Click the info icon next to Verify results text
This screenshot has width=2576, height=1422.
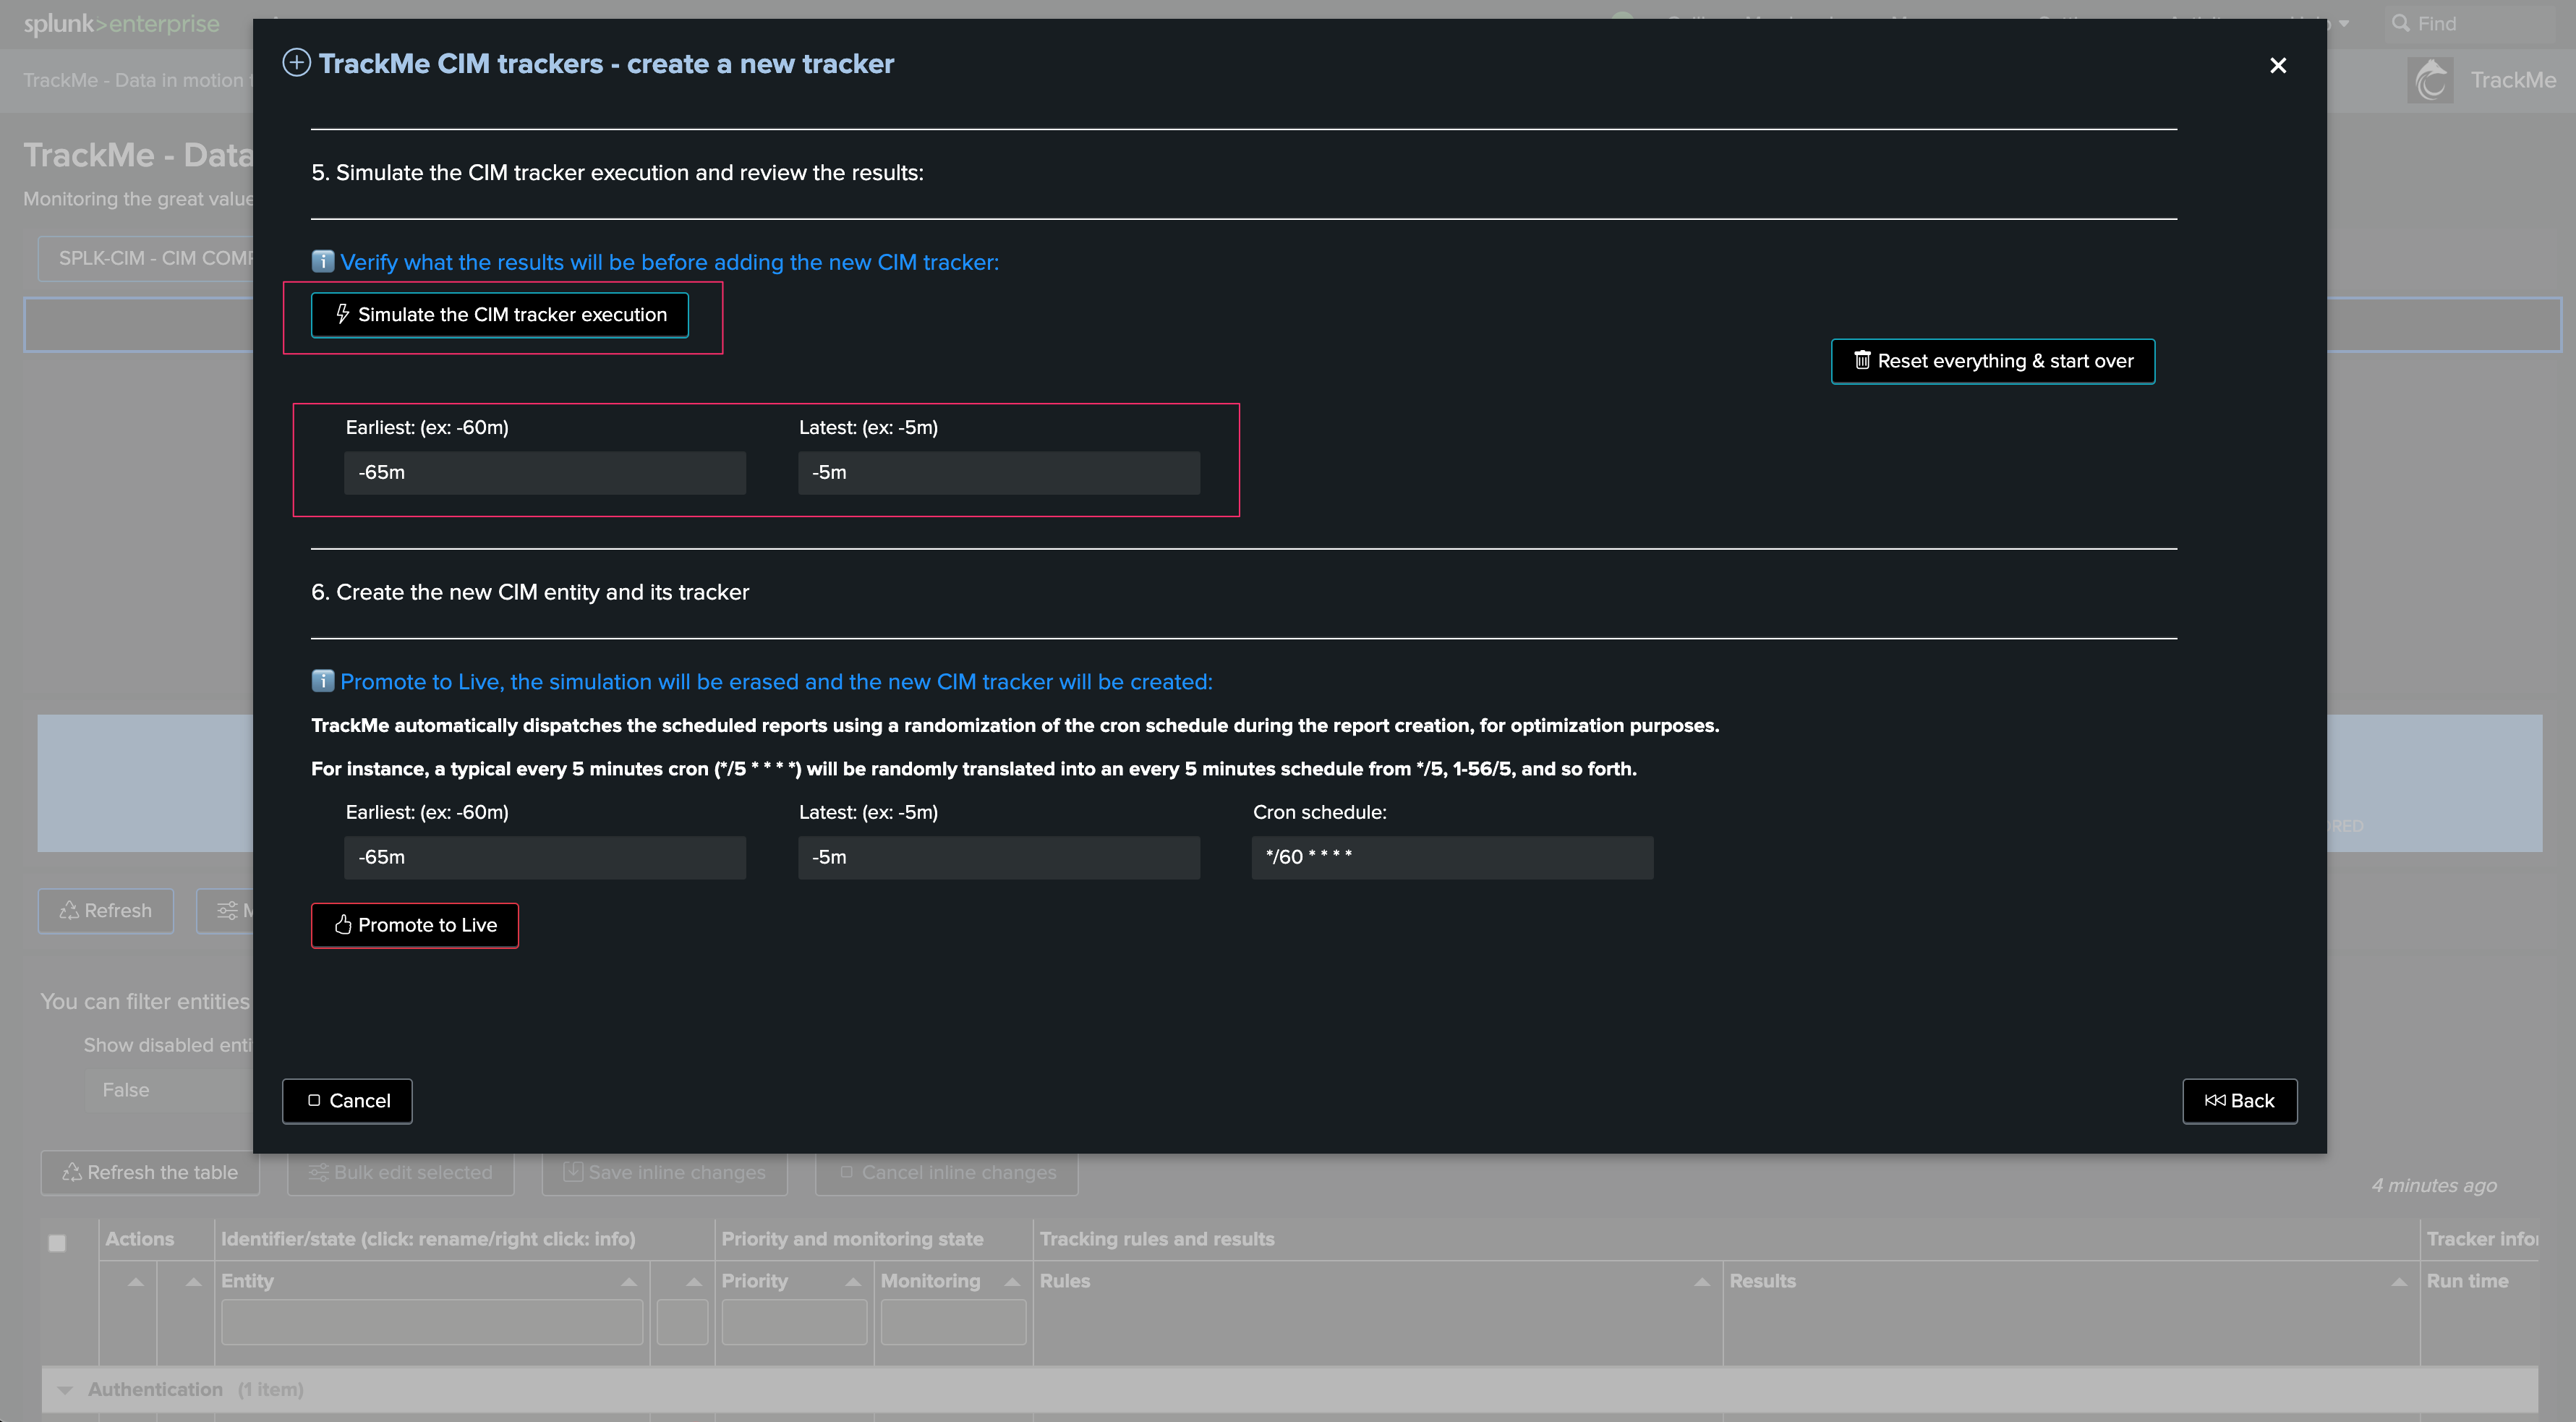coord(322,261)
